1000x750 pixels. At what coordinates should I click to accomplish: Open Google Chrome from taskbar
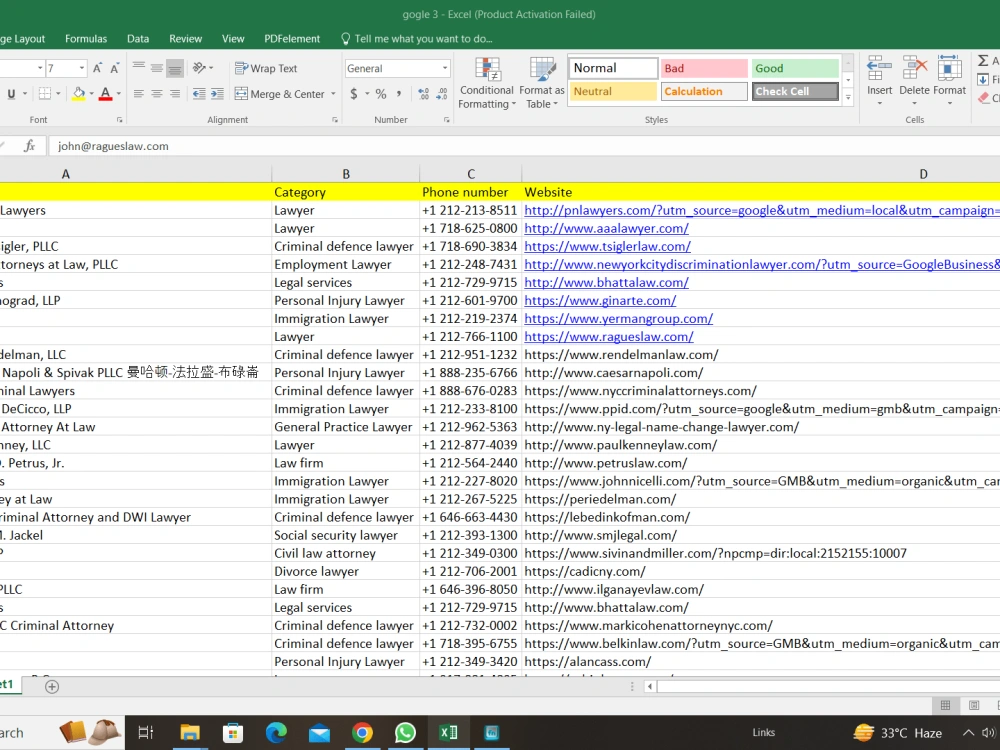362,732
